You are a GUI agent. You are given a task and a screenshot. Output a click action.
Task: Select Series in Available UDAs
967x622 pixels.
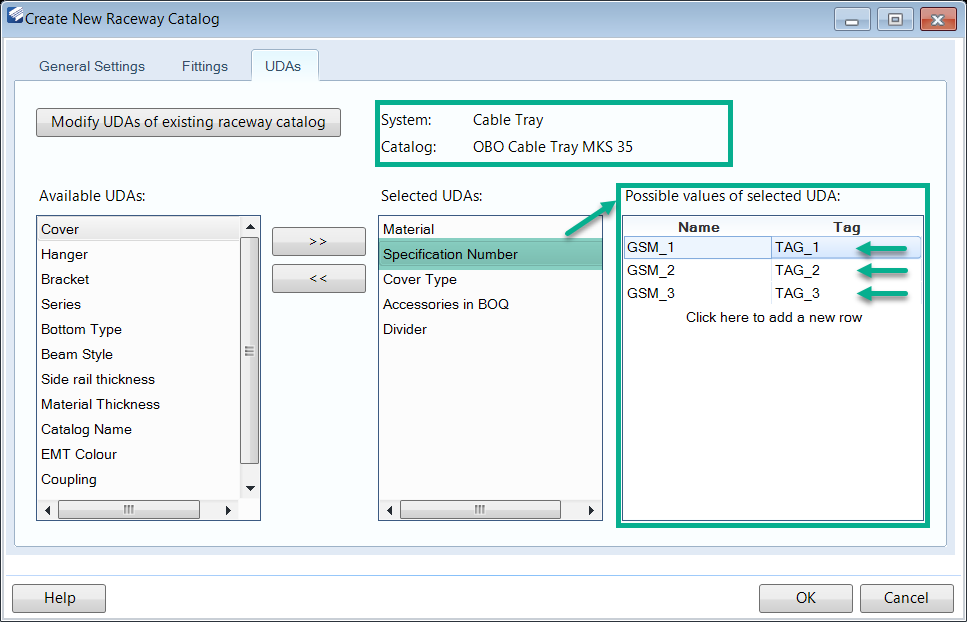click(x=139, y=304)
